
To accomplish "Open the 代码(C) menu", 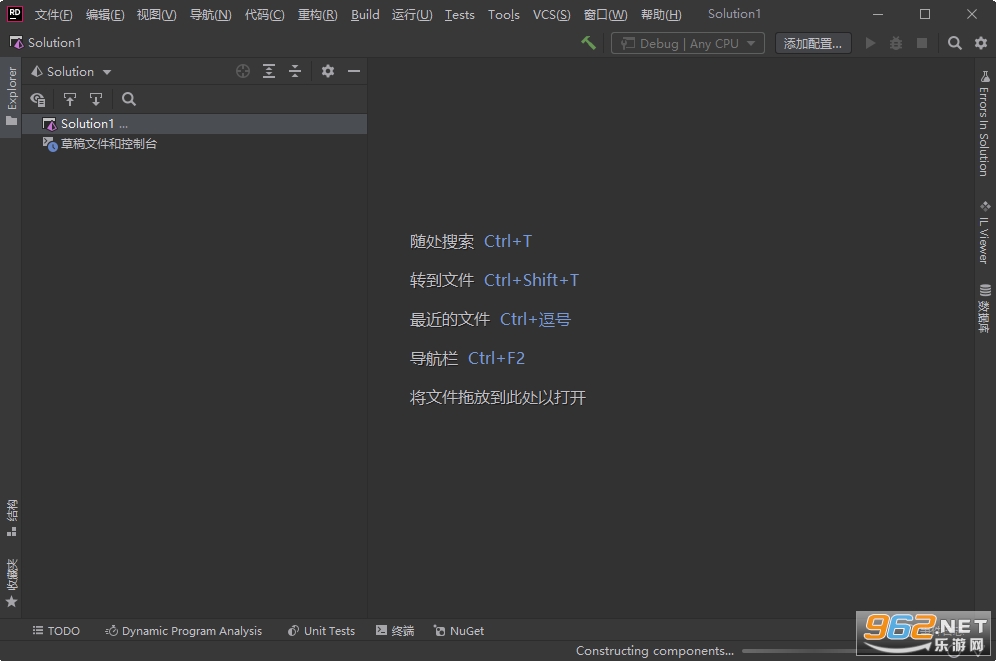I will pos(264,15).
